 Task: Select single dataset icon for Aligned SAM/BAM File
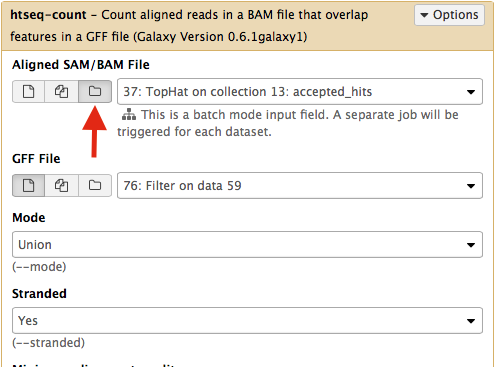click(x=28, y=91)
